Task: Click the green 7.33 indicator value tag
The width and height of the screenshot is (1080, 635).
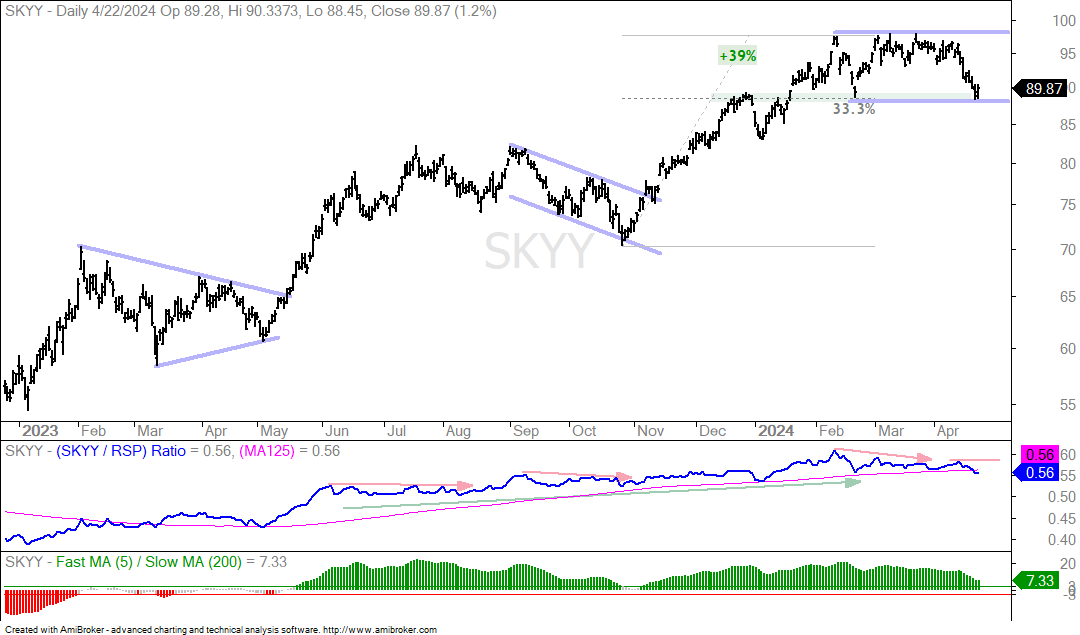Action: 1039,581
